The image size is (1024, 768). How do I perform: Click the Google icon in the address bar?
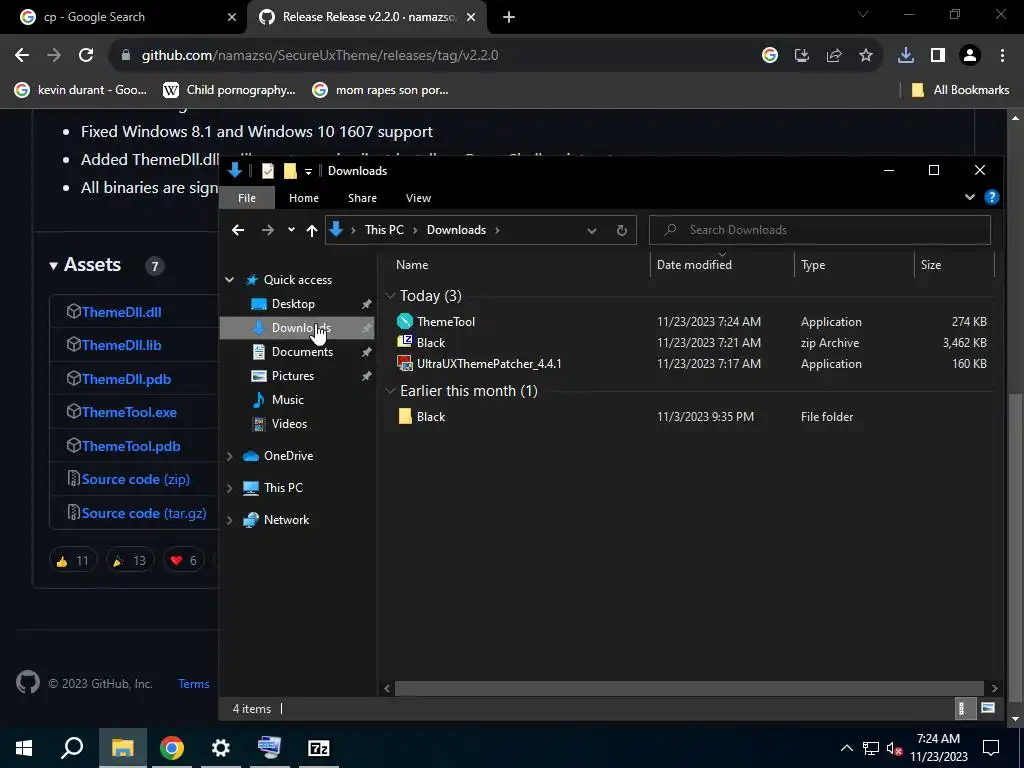[770, 56]
